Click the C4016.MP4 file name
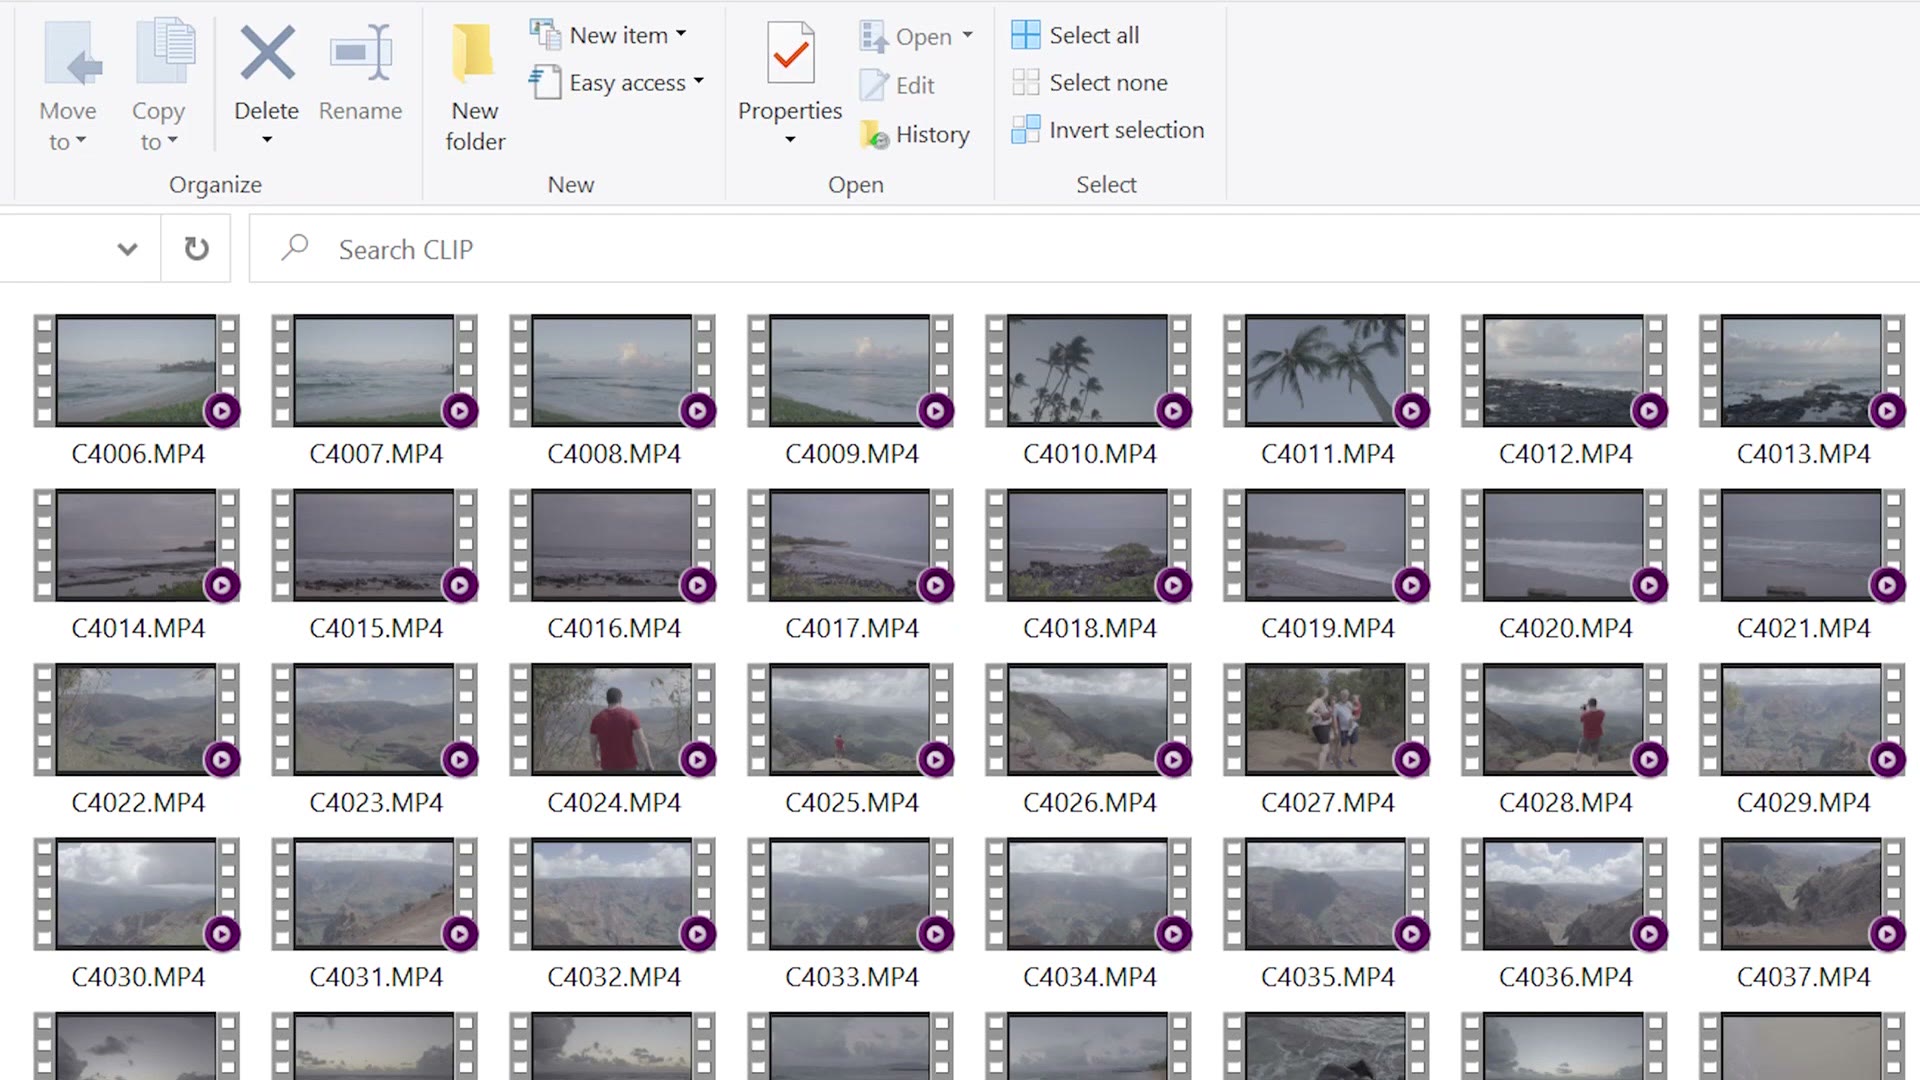1920x1080 pixels. point(614,628)
